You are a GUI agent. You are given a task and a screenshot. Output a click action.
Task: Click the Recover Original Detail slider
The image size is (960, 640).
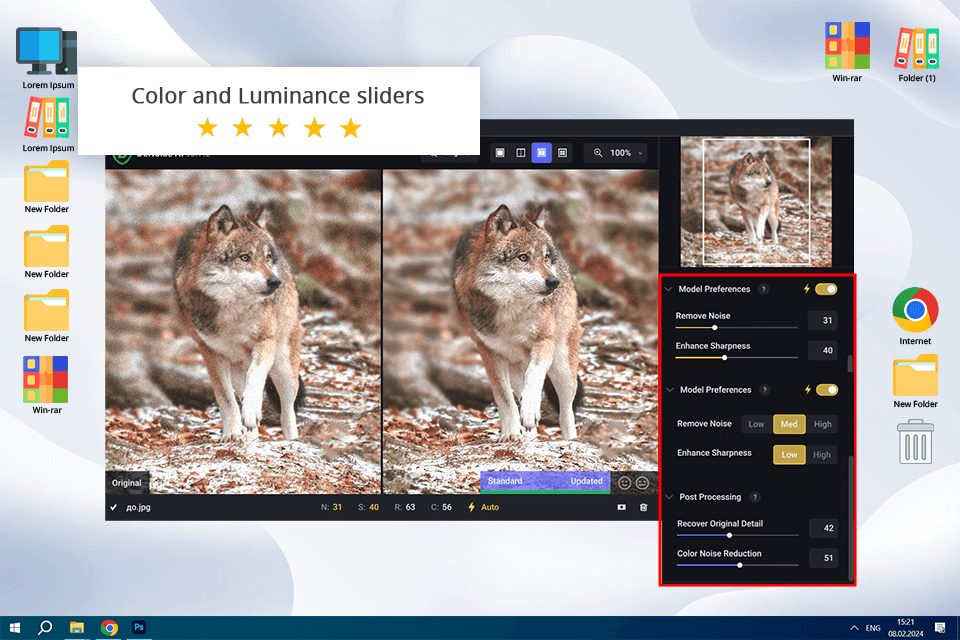(738, 535)
